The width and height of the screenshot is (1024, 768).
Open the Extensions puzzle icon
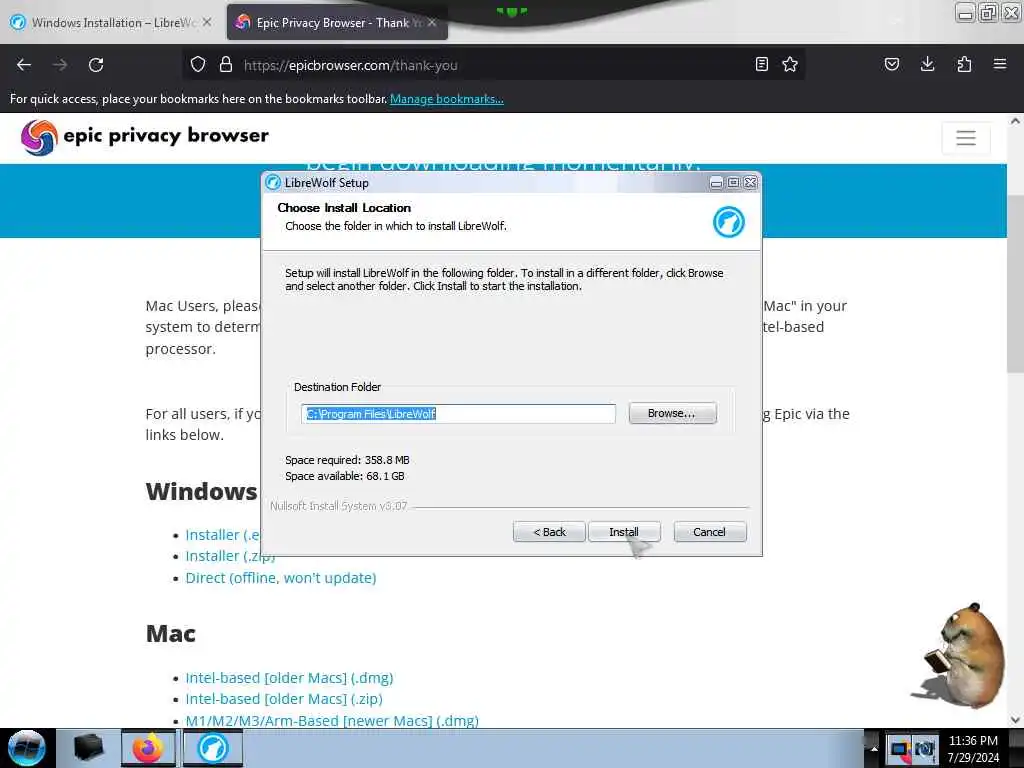964,64
